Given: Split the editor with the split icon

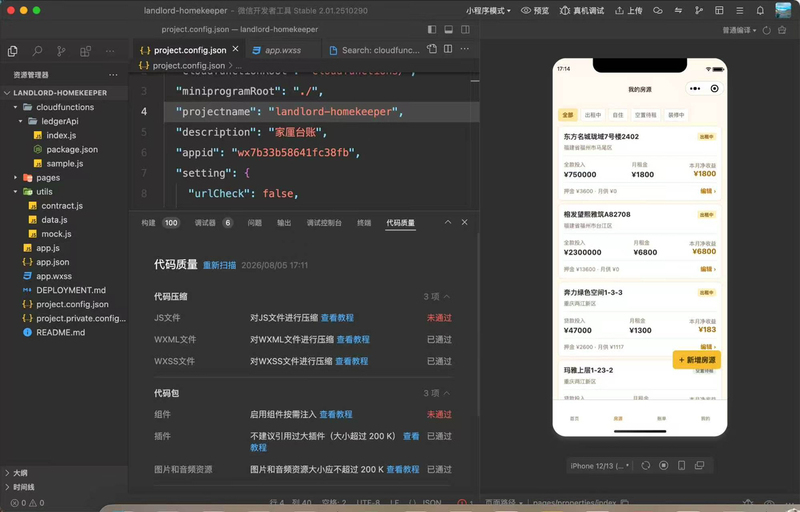Looking at the screenshot, I should click(448, 49).
